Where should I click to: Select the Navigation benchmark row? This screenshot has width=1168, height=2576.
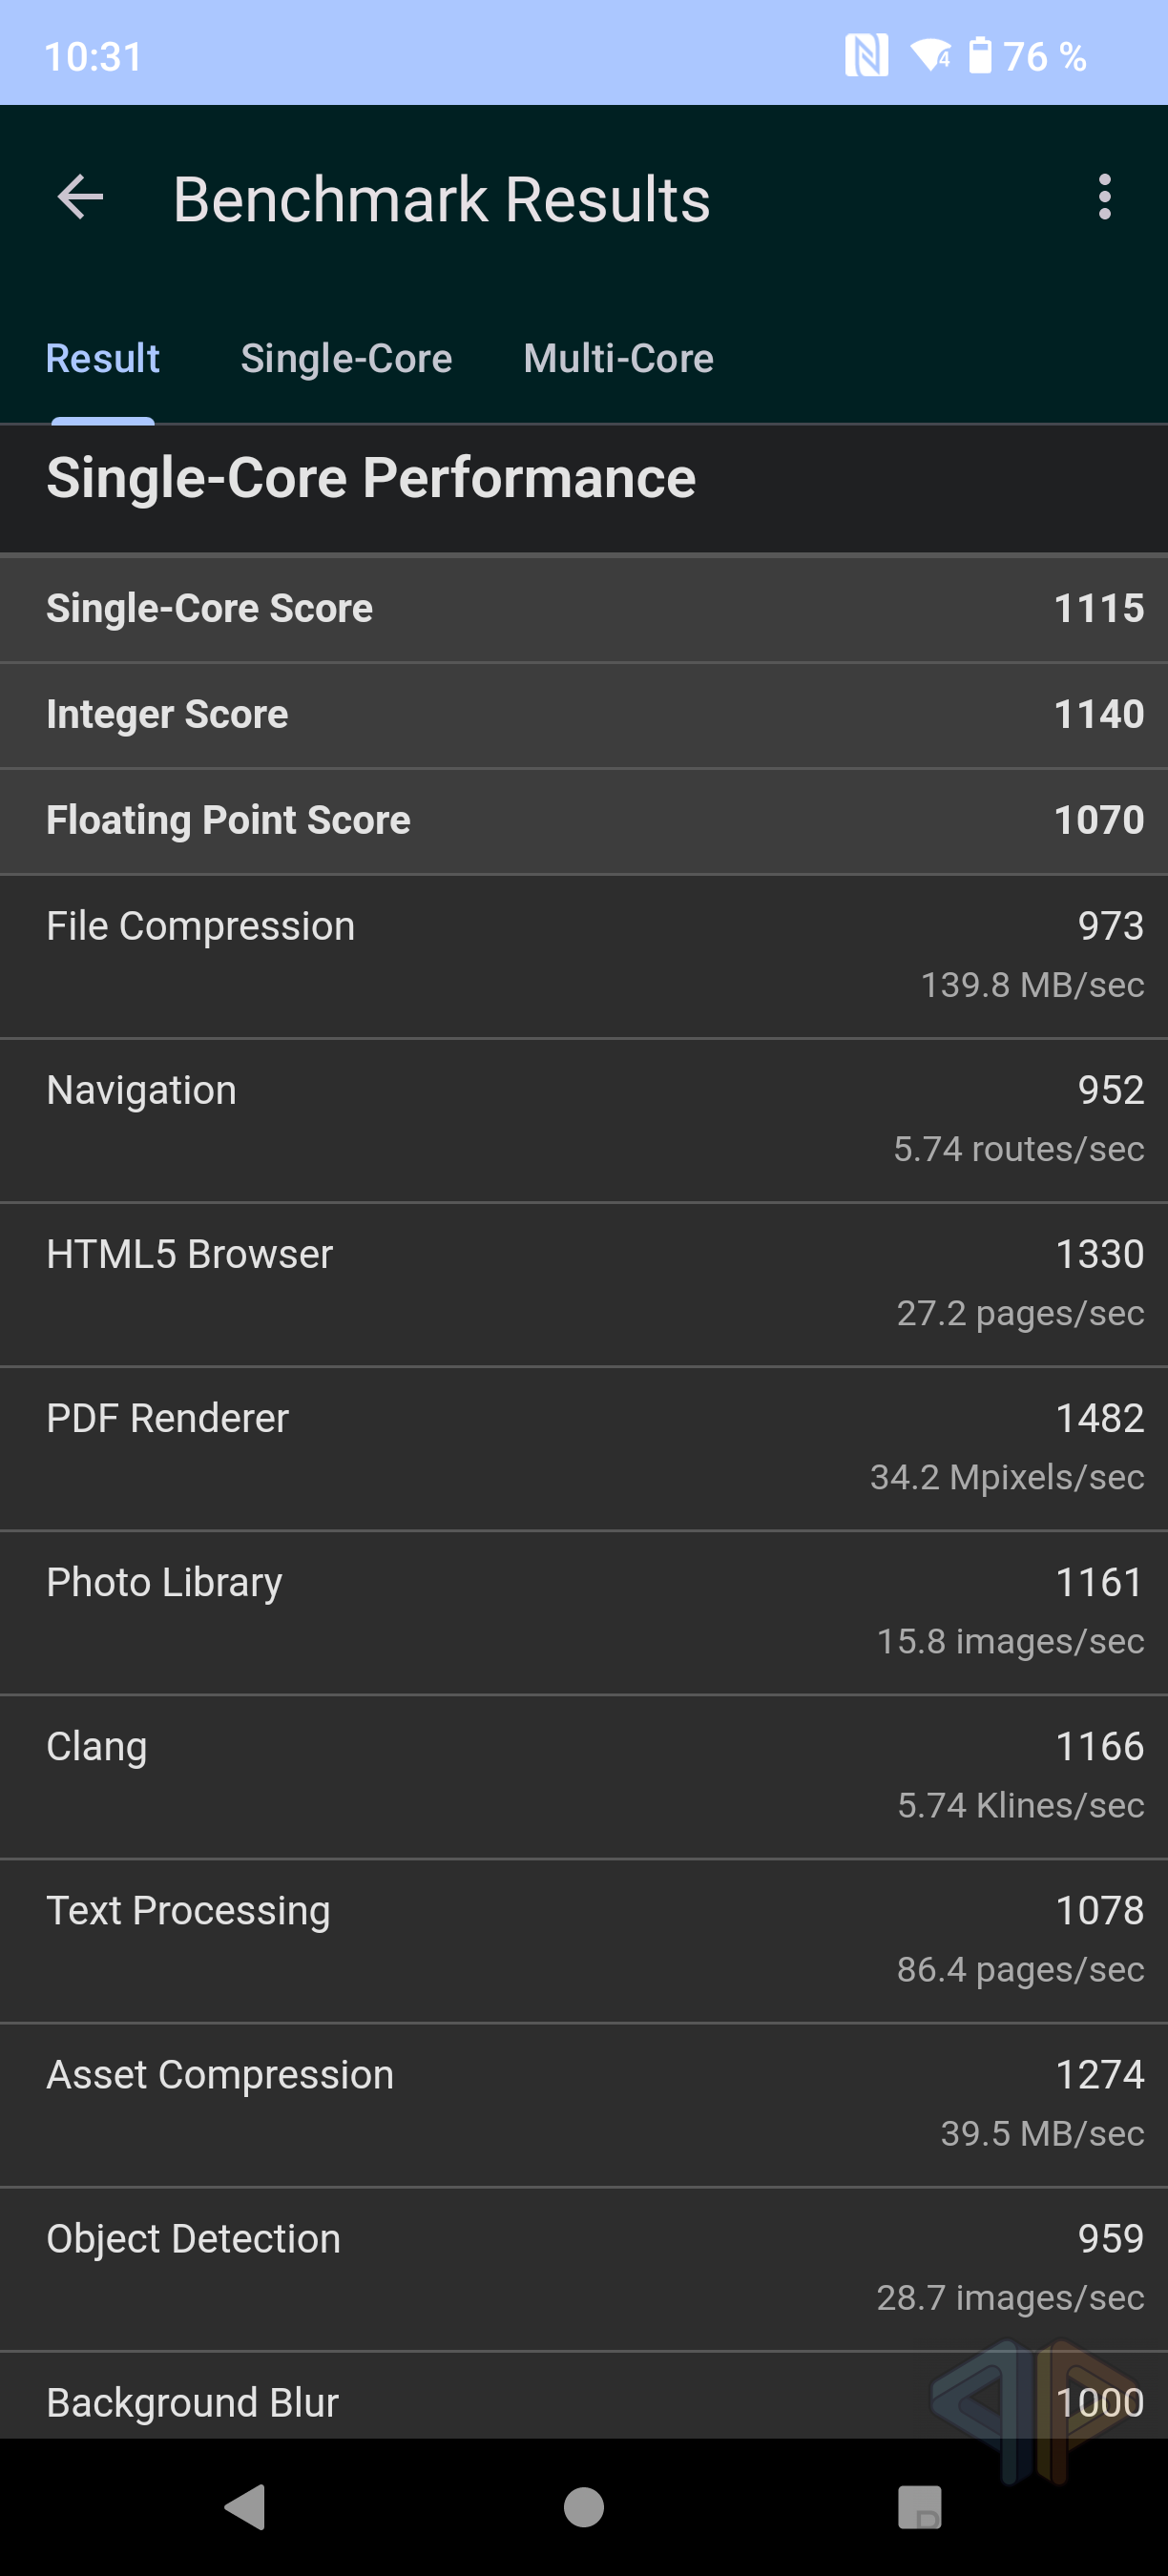[584, 1120]
